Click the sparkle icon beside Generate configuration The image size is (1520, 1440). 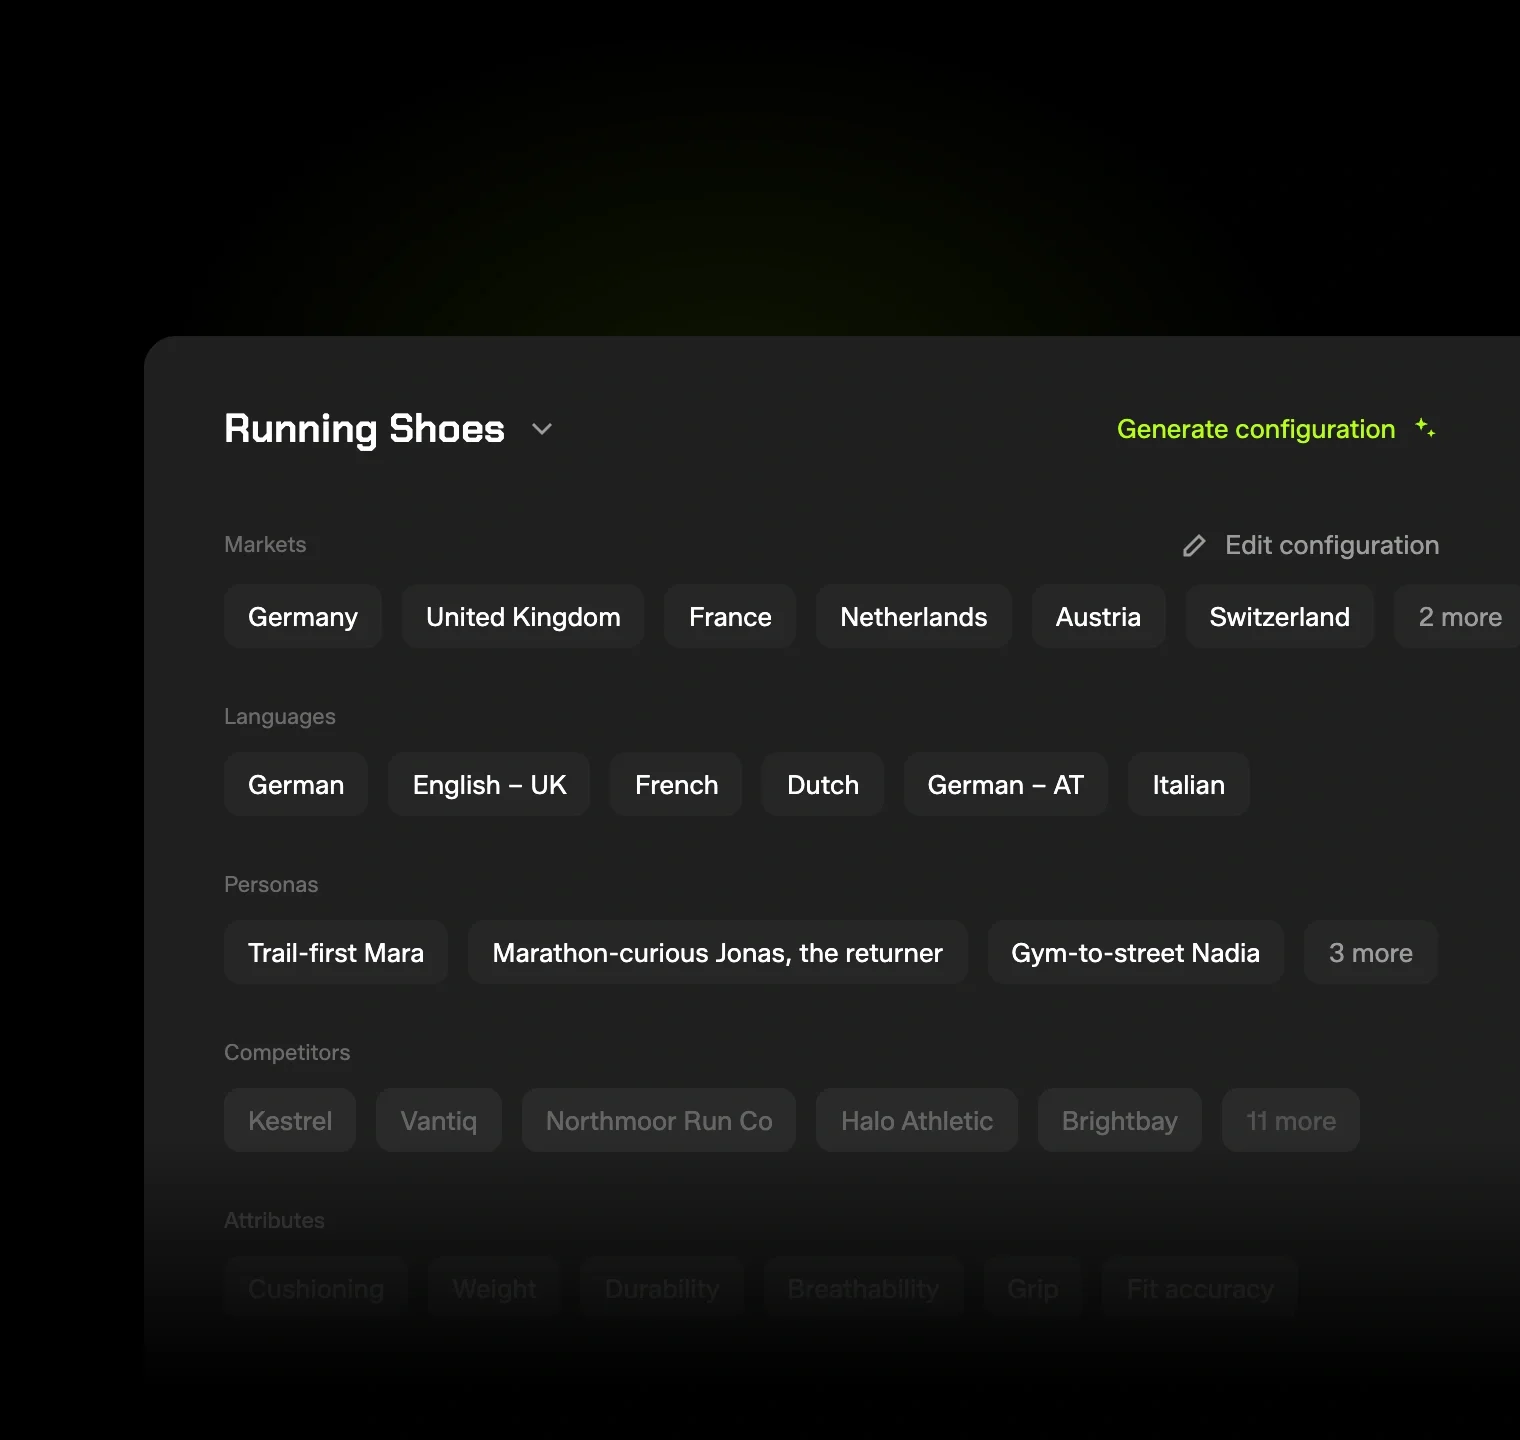click(1425, 428)
